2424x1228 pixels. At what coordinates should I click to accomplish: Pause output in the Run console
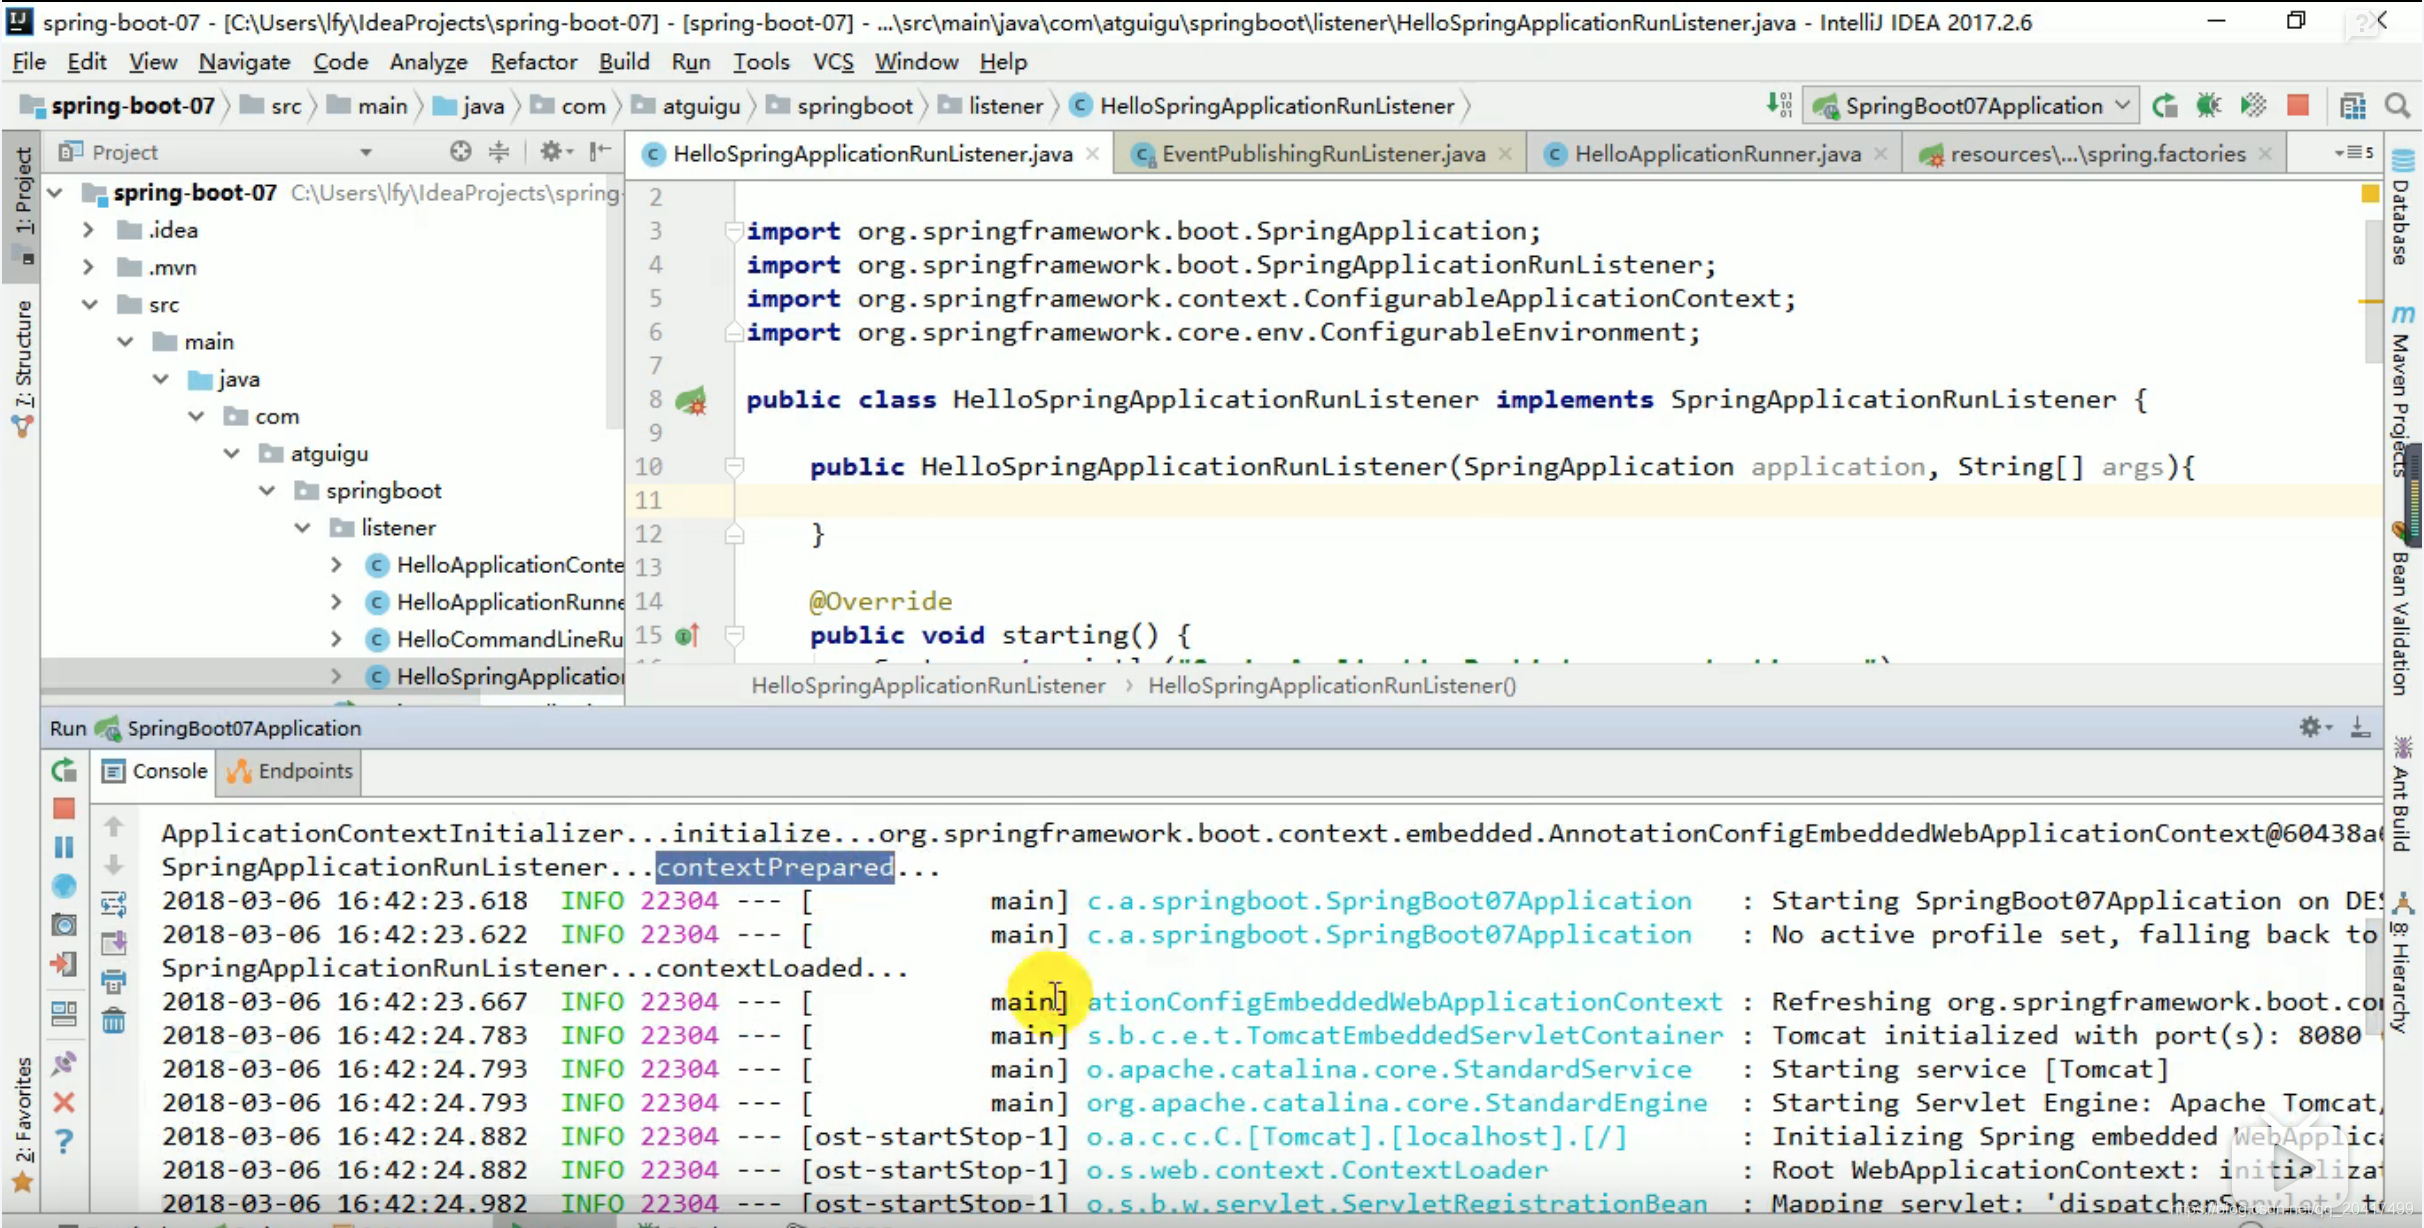tap(64, 847)
